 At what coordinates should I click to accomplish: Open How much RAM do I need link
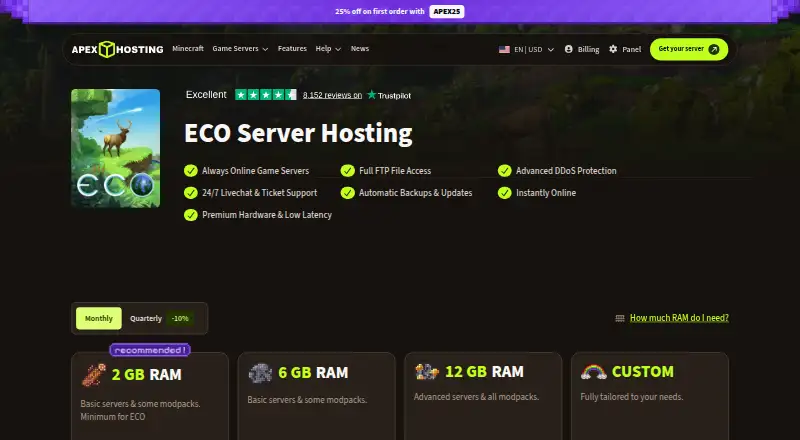click(679, 318)
